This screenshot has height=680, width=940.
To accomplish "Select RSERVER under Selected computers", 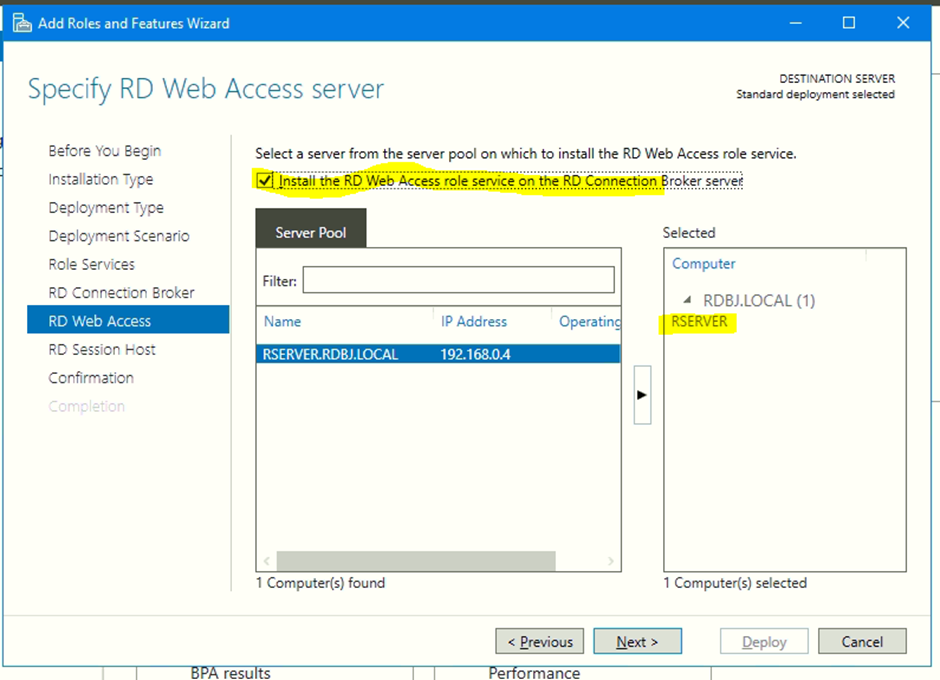I will click(x=702, y=322).
